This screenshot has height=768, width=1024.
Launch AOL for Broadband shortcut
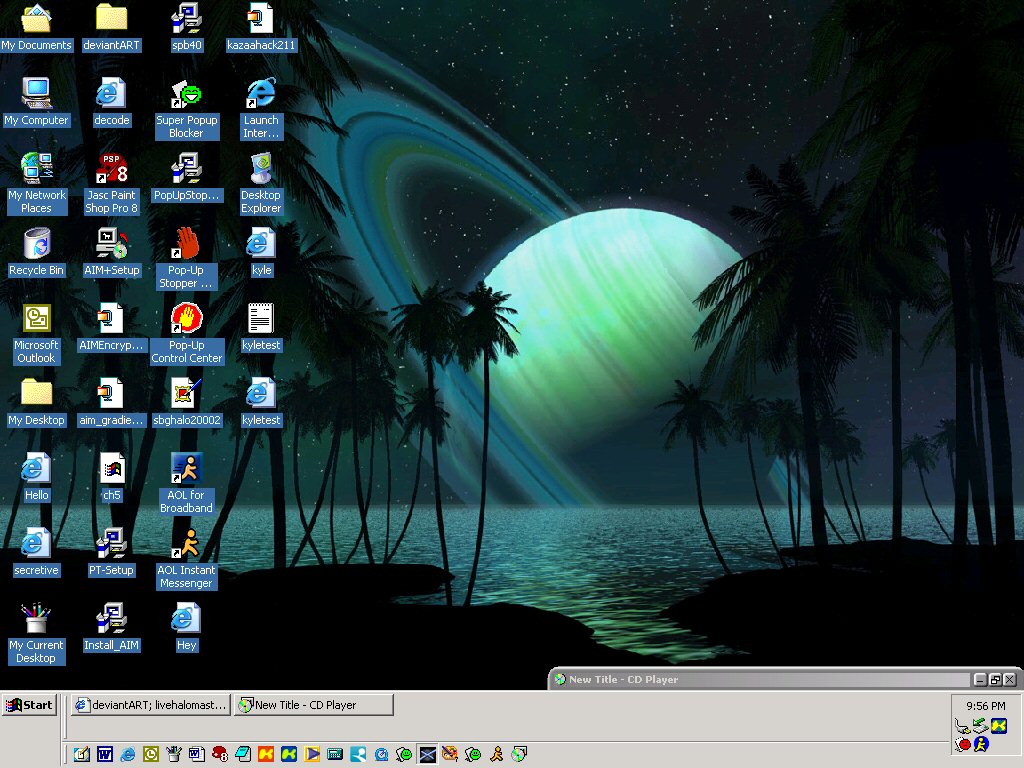point(187,485)
